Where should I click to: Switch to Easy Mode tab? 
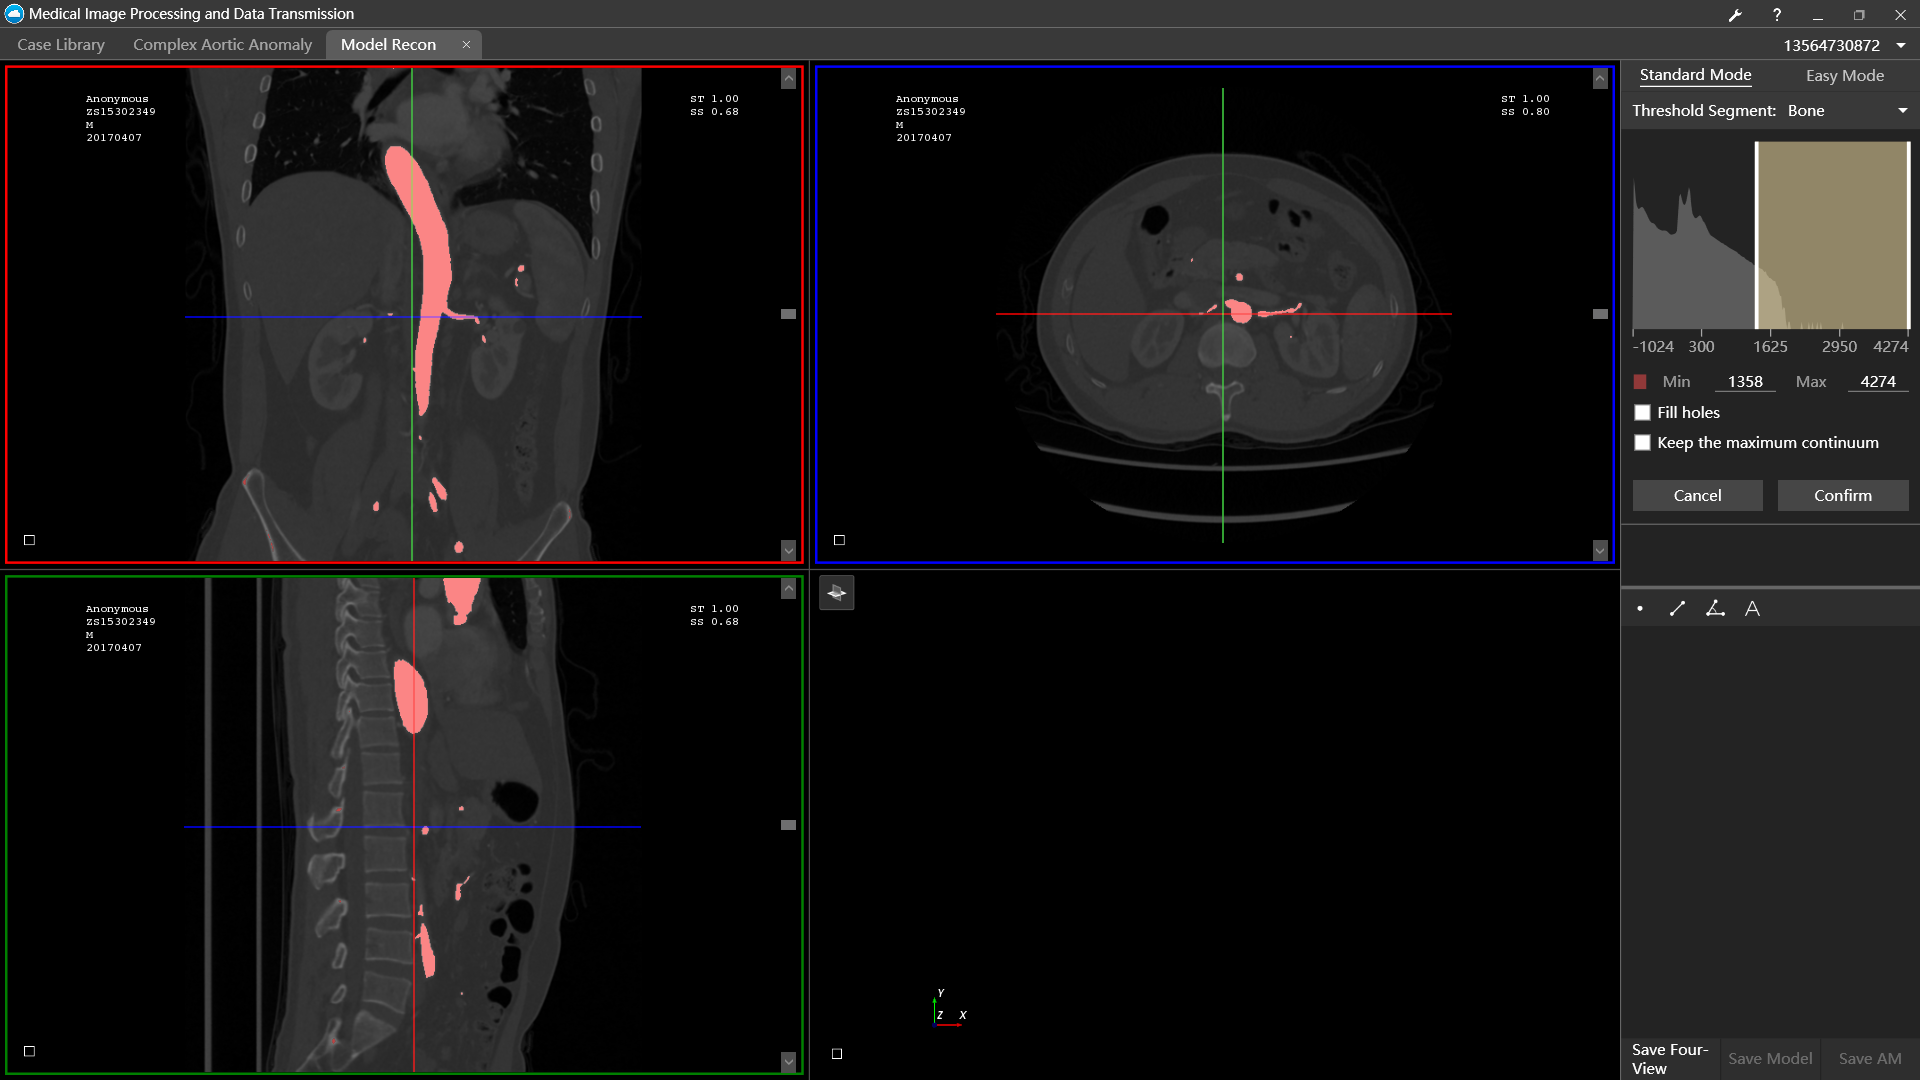click(x=1844, y=76)
